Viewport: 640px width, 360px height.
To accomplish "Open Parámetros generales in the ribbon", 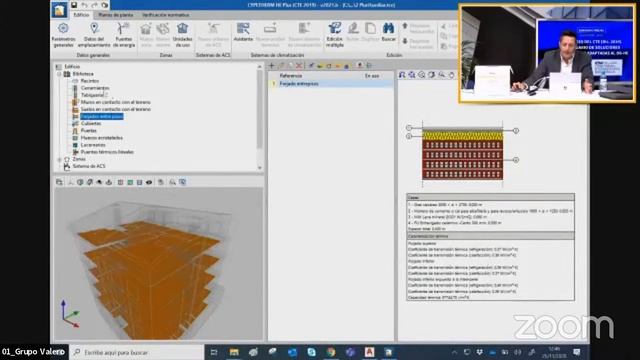I will [x=63, y=35].
